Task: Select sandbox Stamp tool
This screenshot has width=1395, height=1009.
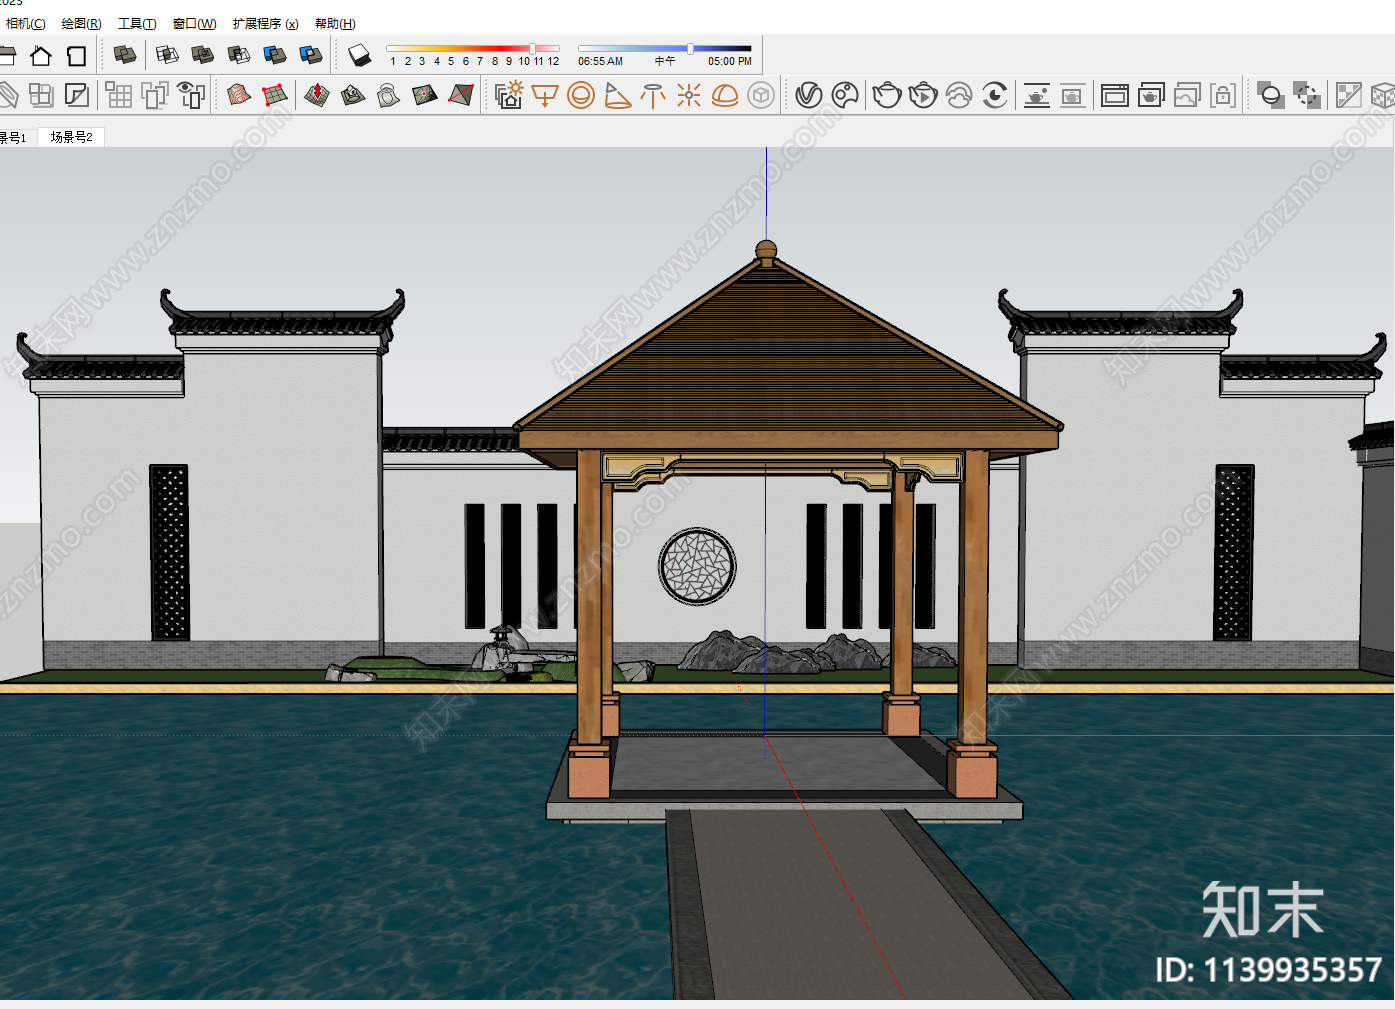Action: click(353, 95)
